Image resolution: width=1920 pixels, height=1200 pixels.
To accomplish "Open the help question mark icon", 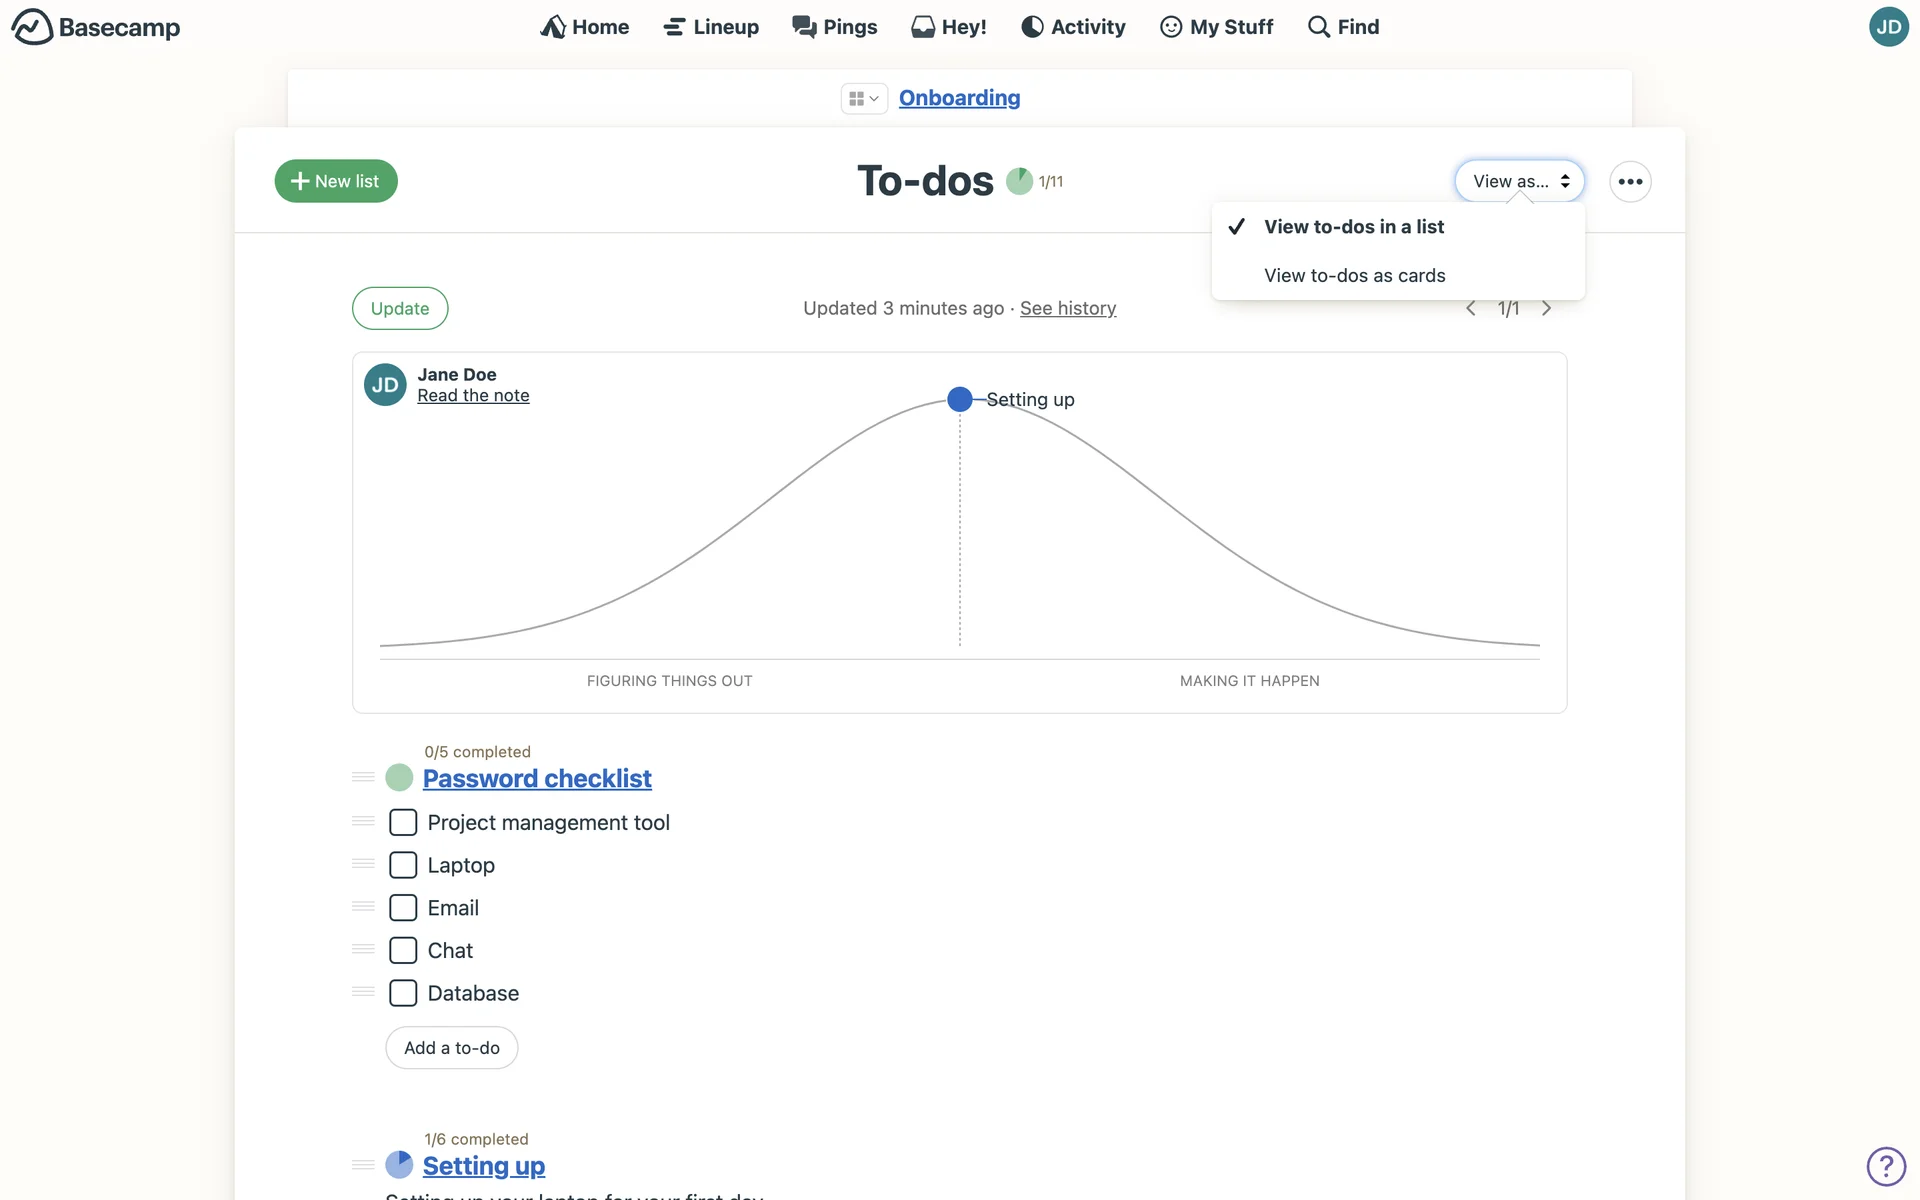I will click(x=1886, y=1166).
